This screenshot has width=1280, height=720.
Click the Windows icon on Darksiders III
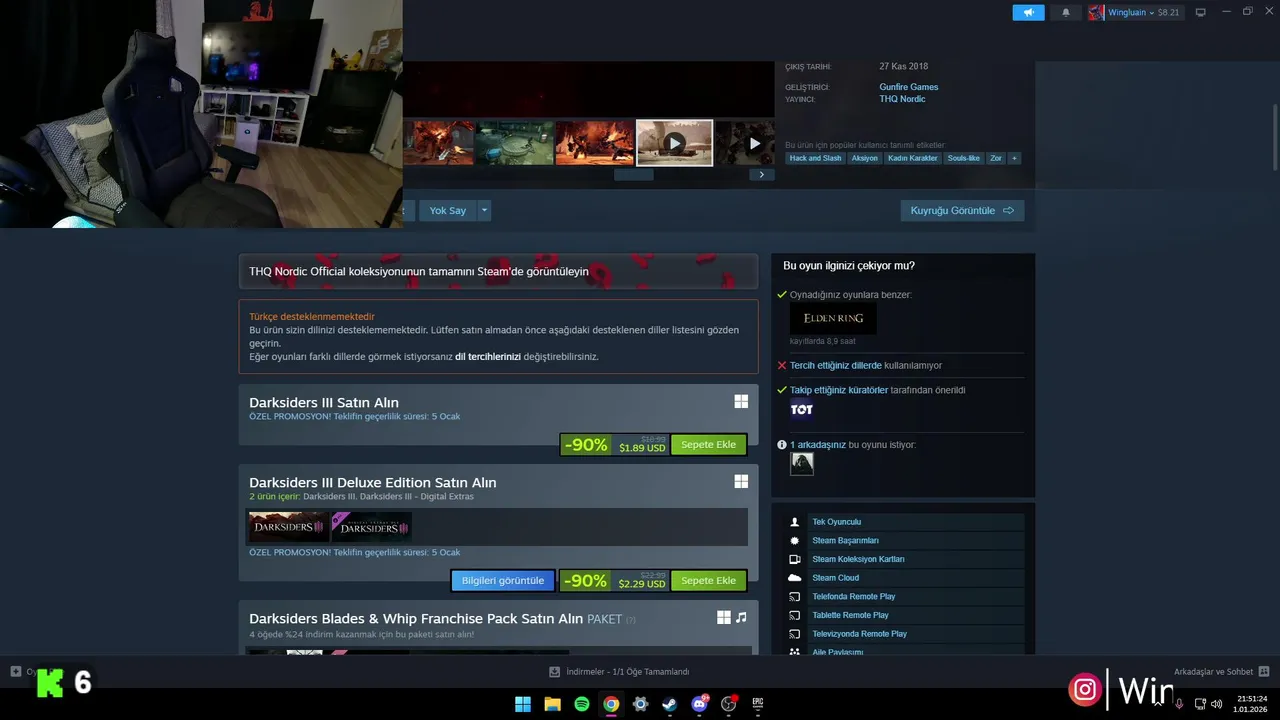point(741,401)
